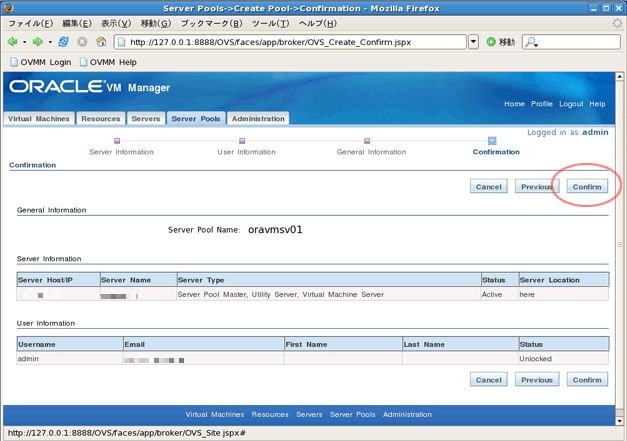627x441 pixels.
Task: Click the OVMM Login bookmark
Action: tap(41, 62)
